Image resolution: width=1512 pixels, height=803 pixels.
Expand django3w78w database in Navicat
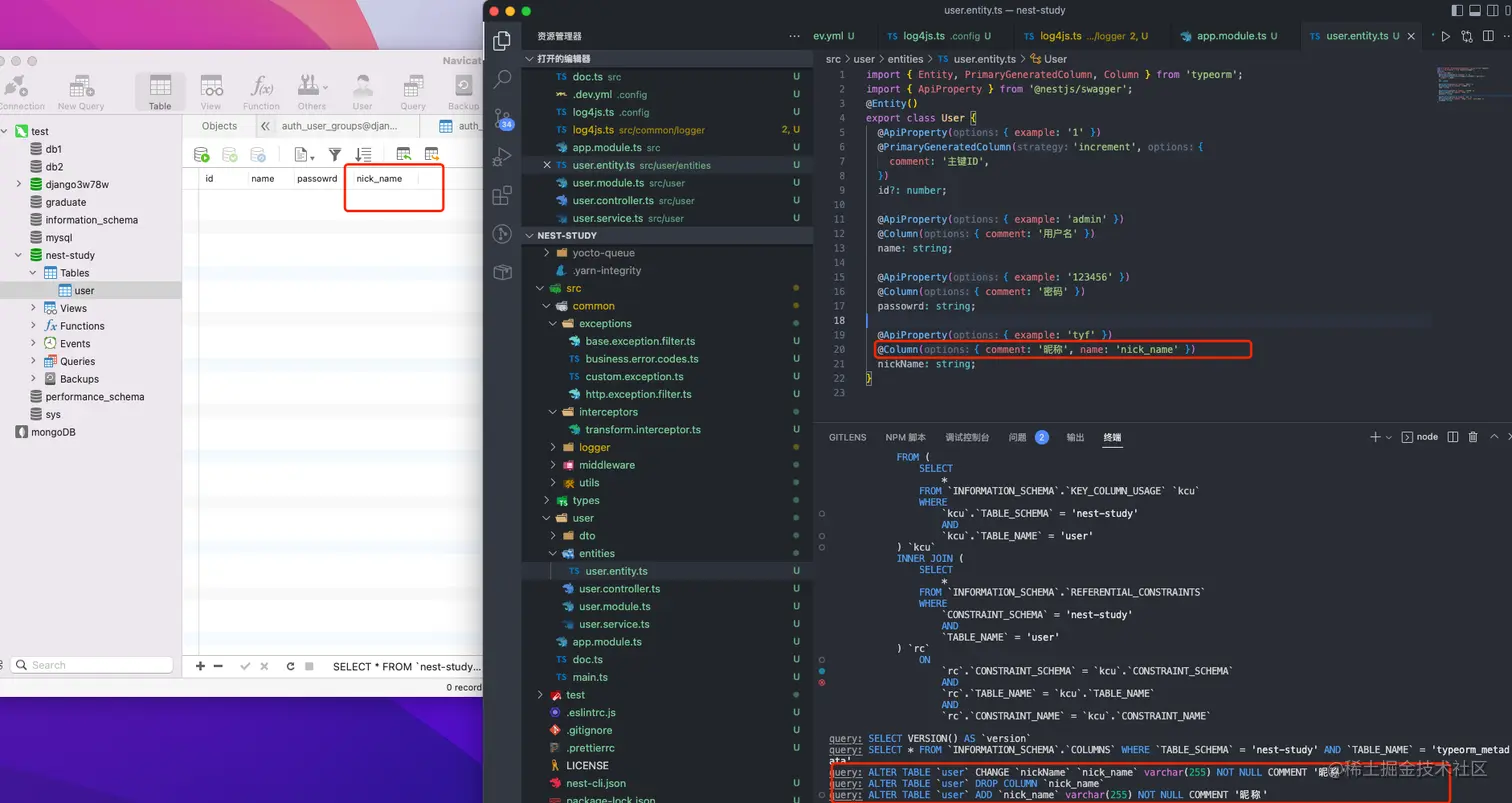[19, 184]
